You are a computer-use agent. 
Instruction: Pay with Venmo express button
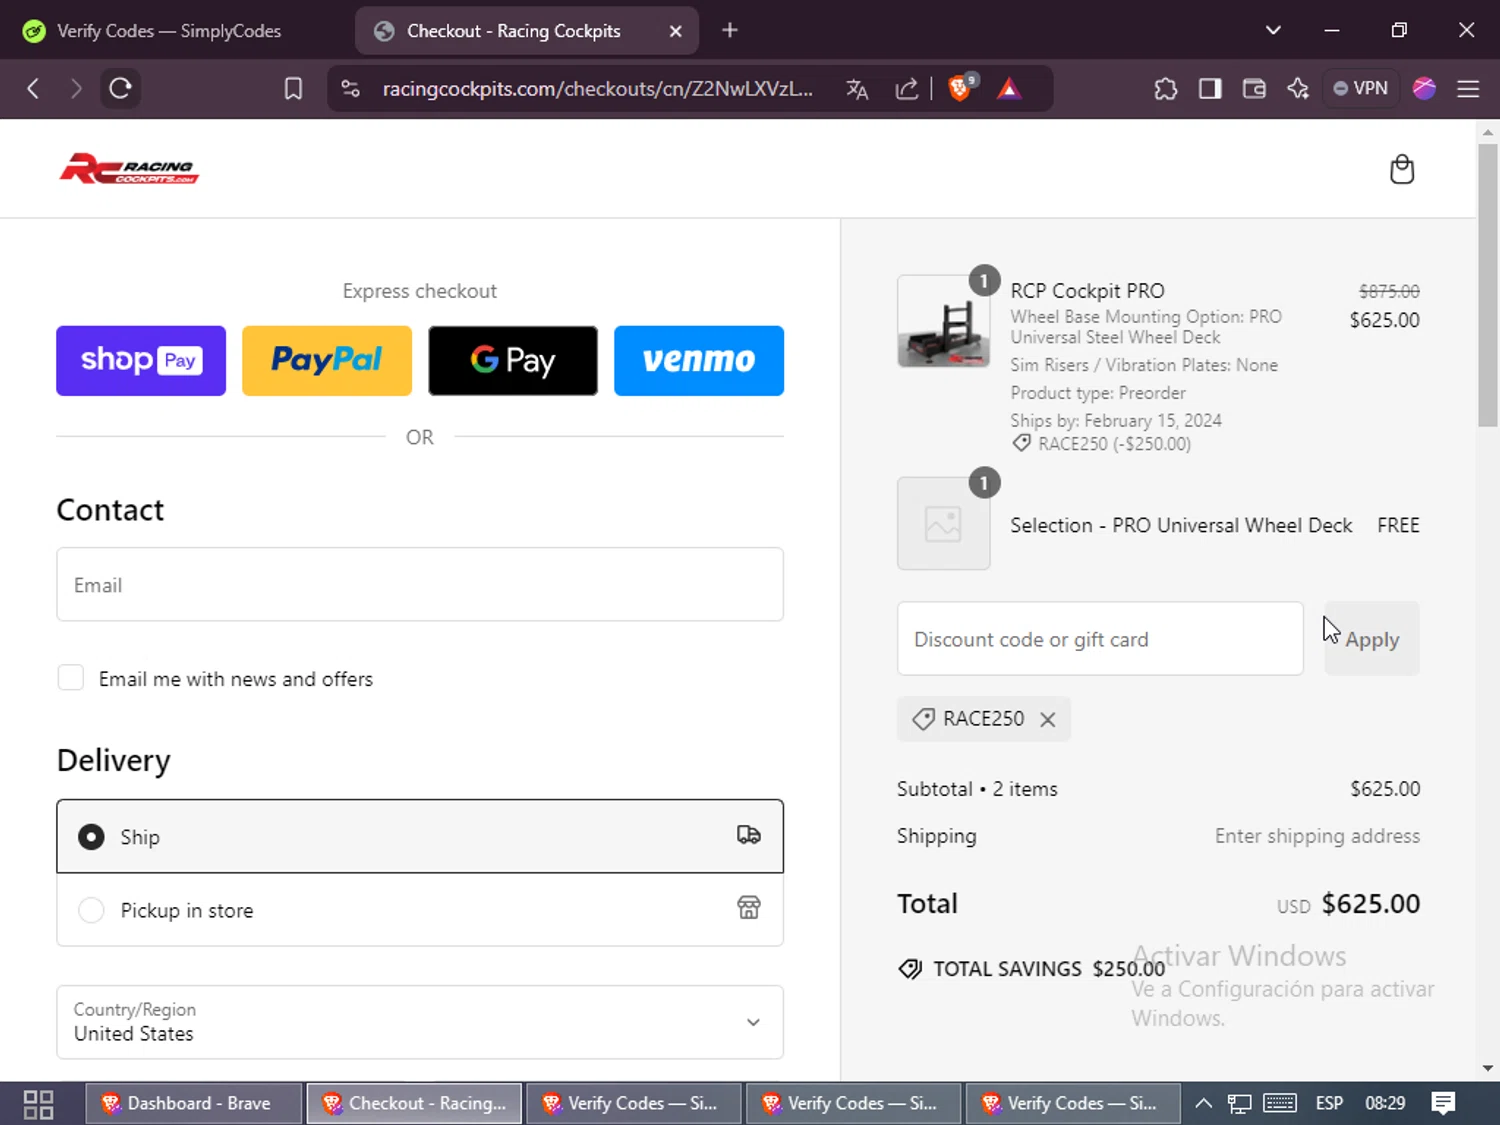click(x=699, y=360)
